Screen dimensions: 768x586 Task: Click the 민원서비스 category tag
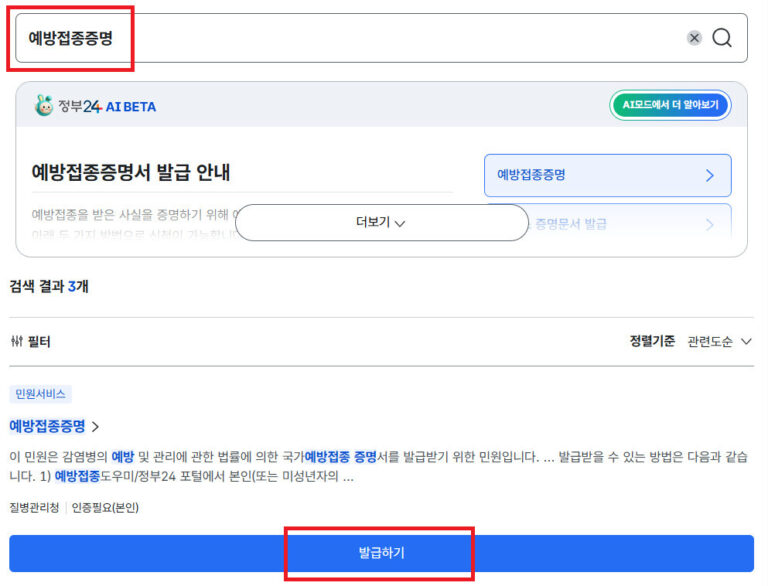tap(40, 394)
